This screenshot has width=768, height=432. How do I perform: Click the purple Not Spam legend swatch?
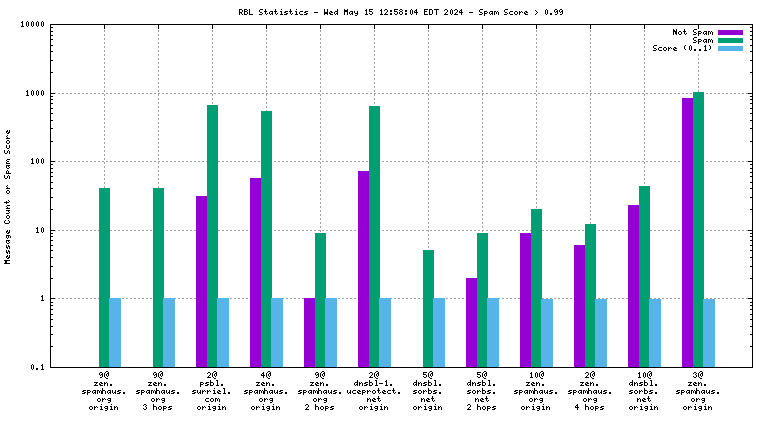tap(730, 32)
